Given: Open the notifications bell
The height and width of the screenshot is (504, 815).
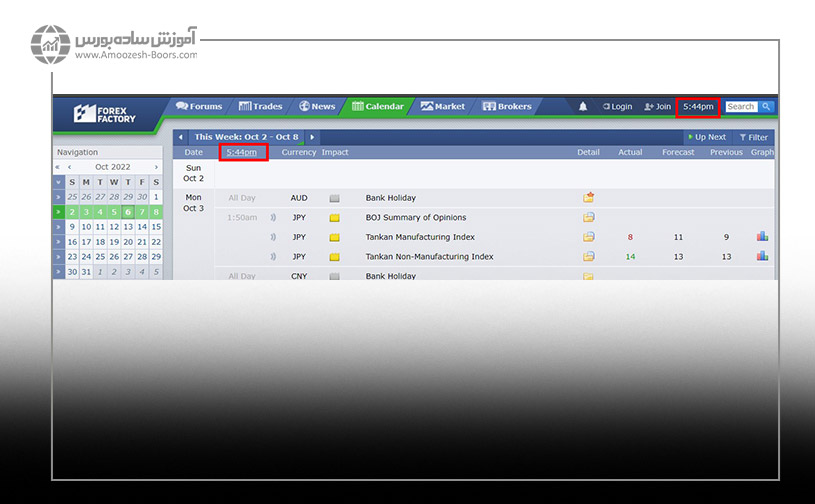Looking at the screenshot, I should pos(583,107).
